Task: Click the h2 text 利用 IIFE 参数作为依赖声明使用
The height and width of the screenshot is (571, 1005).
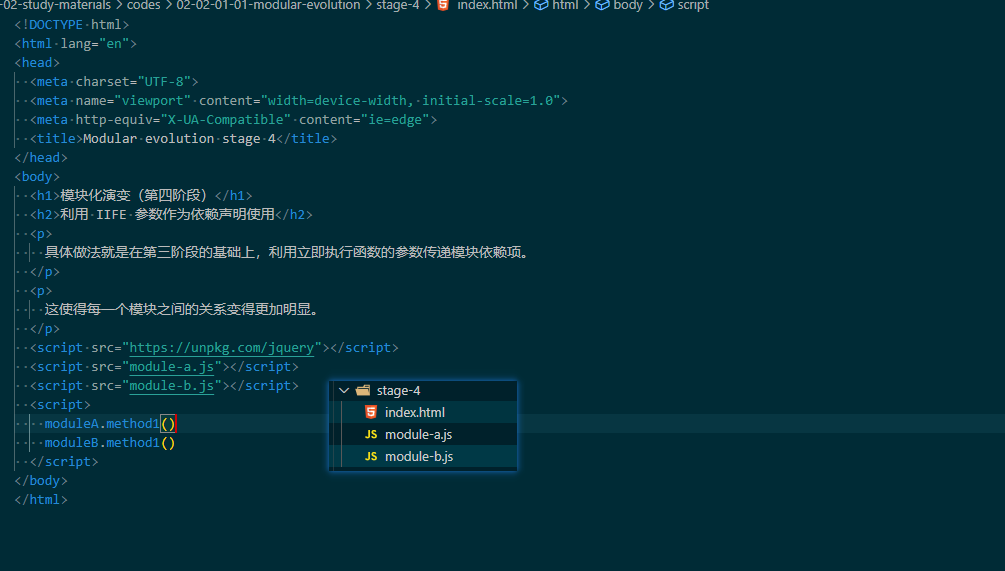Action: [167, 215]
